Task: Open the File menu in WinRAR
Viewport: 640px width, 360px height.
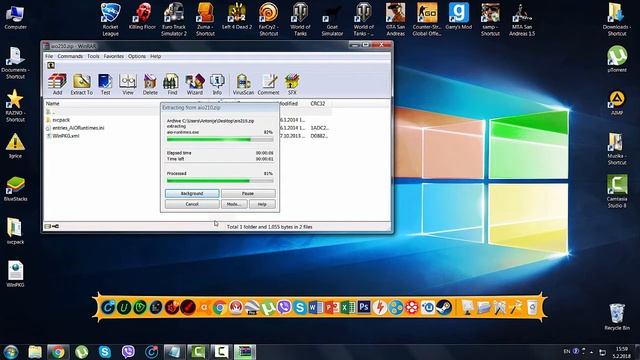Action: pyautogui.click(x=49, y=56)
